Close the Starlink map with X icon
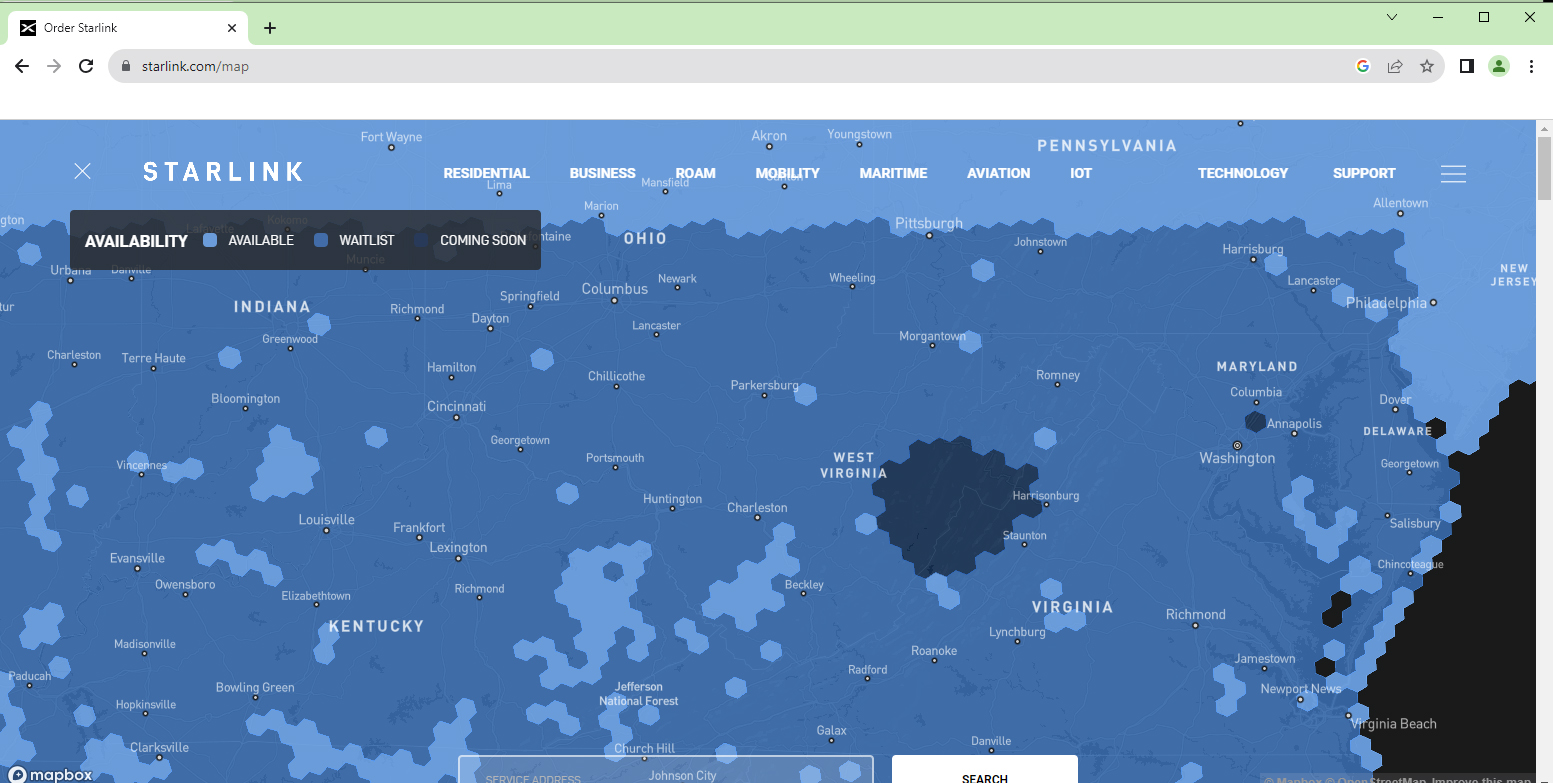Screen dimensions: 1553x783 (83, 171)
